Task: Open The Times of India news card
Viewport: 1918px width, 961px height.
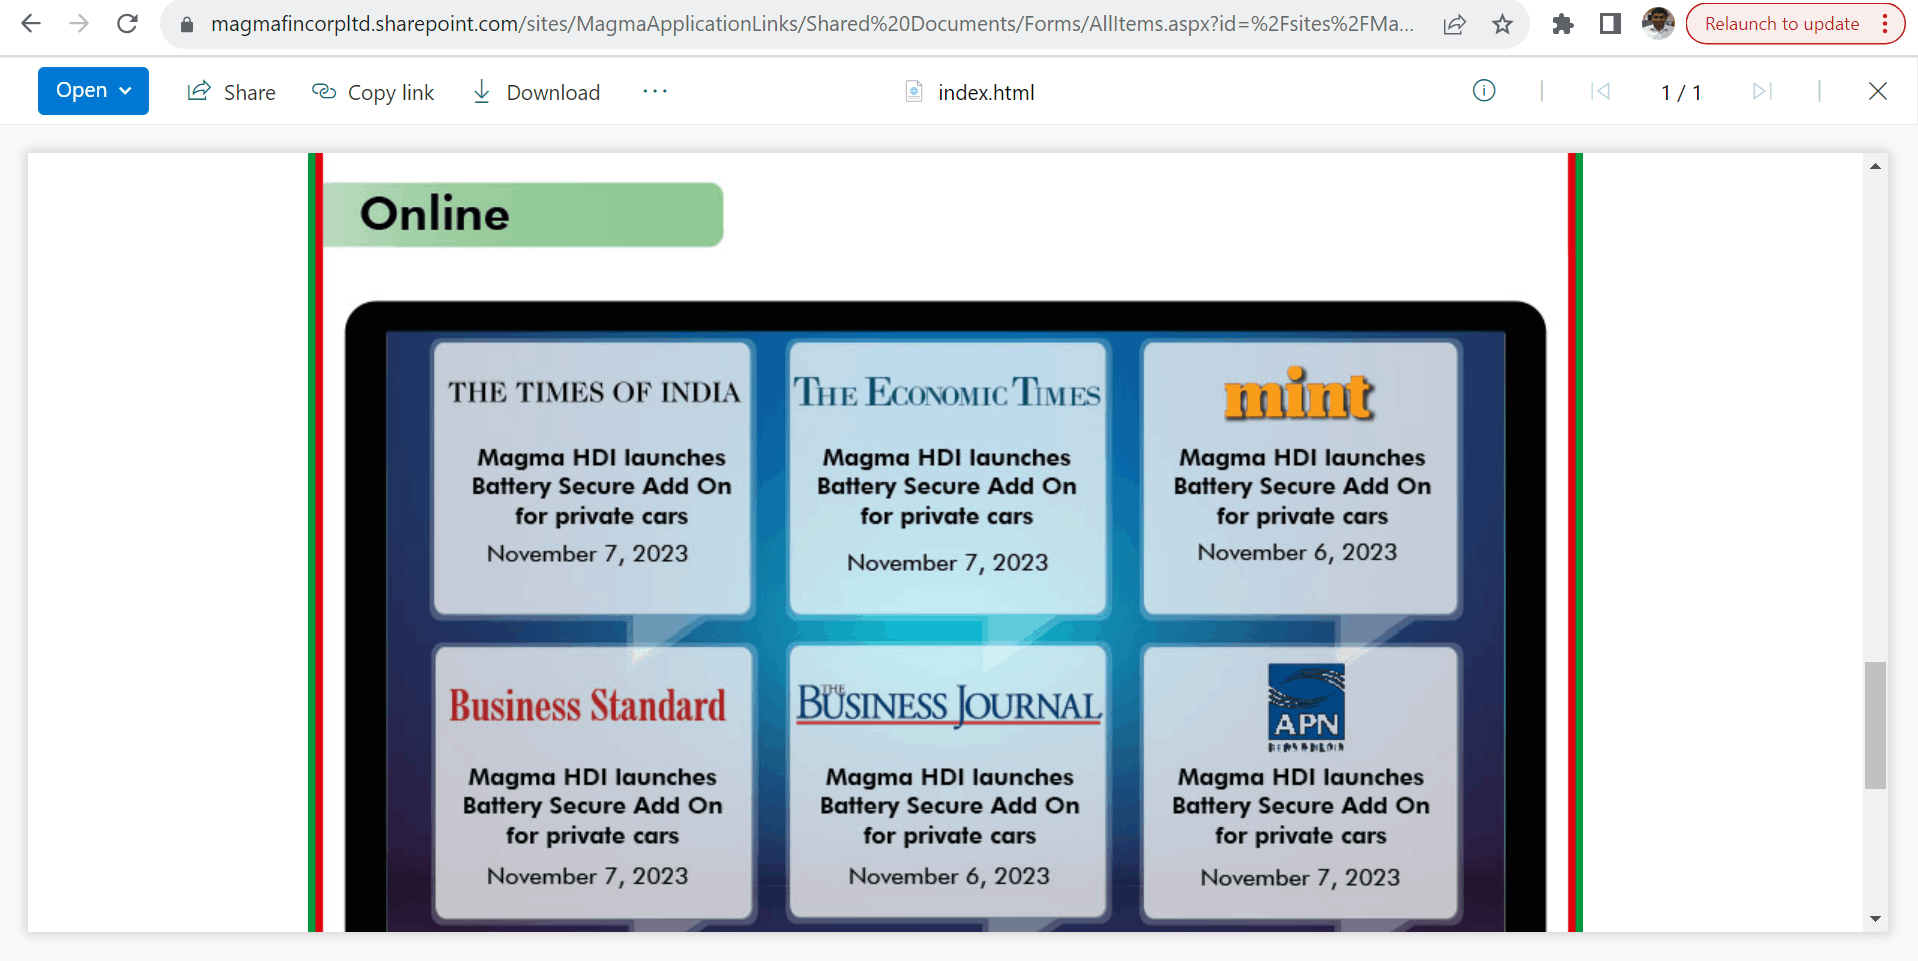Action: pos(593,478)
